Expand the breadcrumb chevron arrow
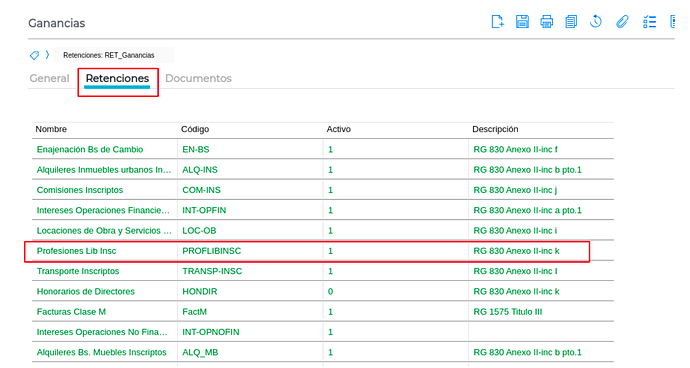690x368 pixels. [x=47, y=55]
